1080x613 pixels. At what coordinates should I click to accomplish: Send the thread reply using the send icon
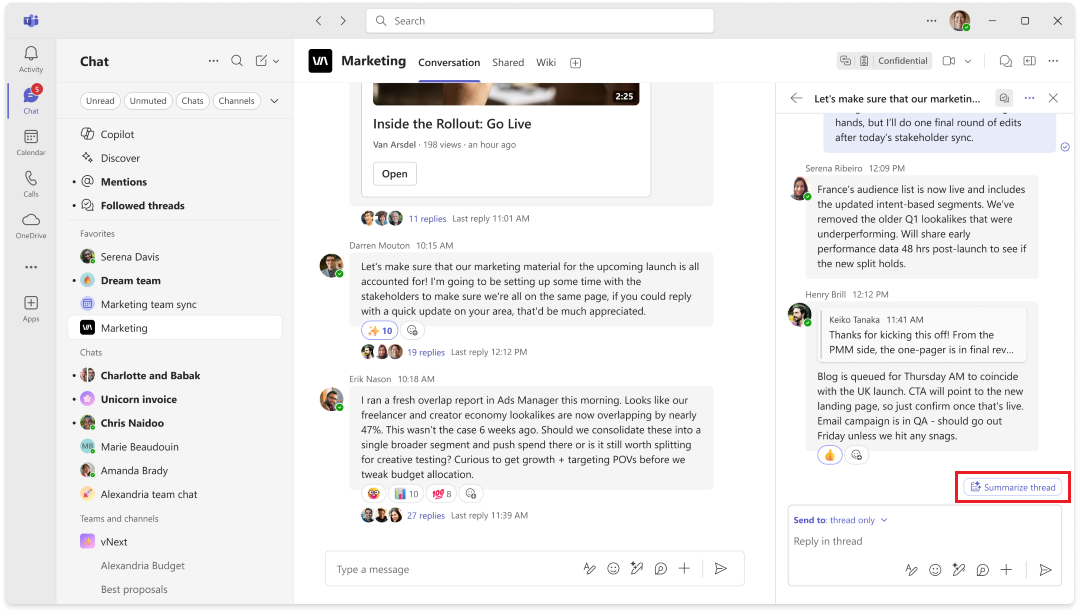1047,570
